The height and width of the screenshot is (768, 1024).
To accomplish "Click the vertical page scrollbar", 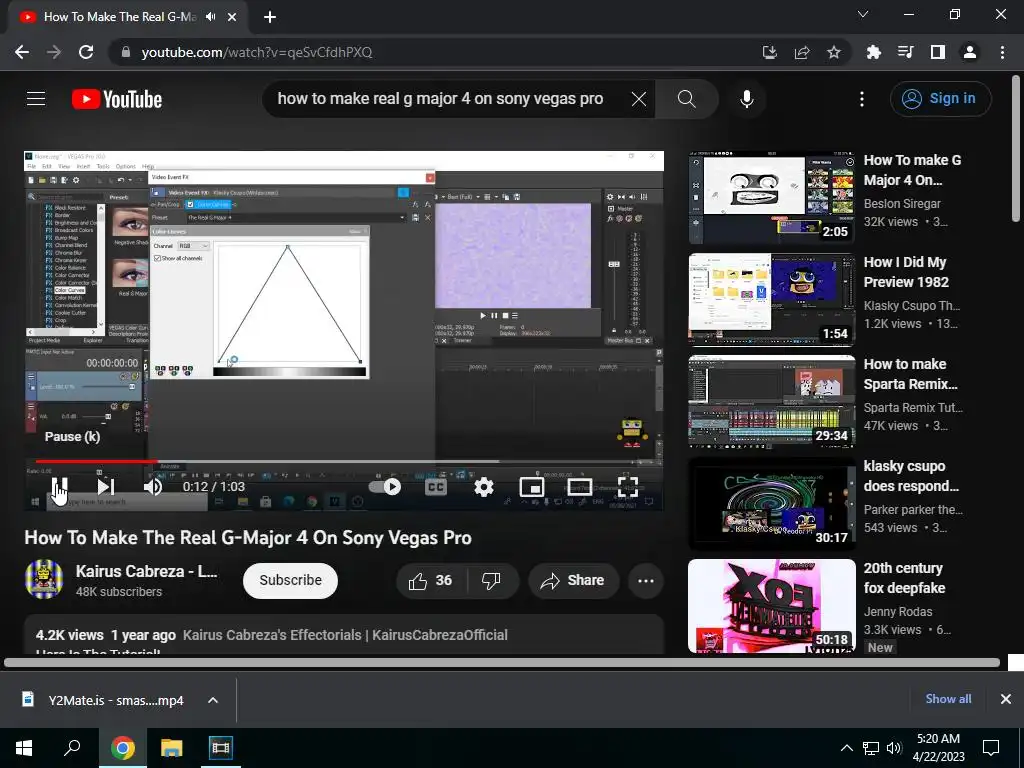I will [1016, 149].
